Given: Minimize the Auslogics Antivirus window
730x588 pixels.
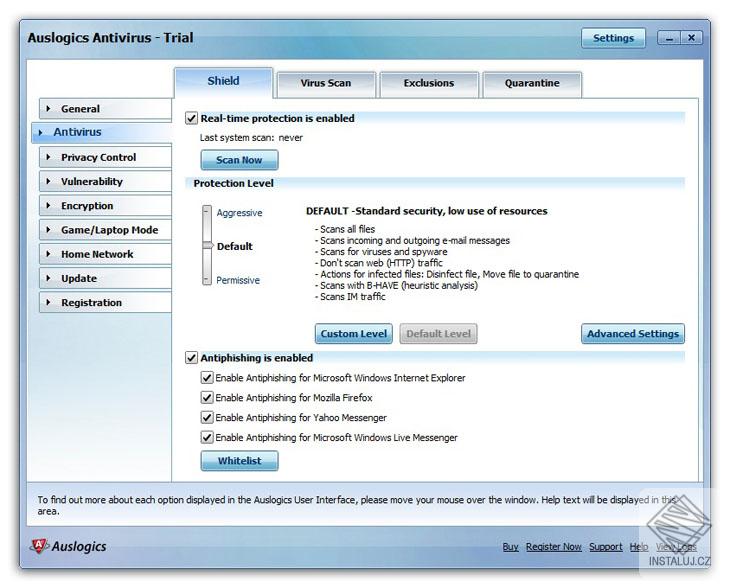Looking at the screenshot, I should tap(669, 38).
